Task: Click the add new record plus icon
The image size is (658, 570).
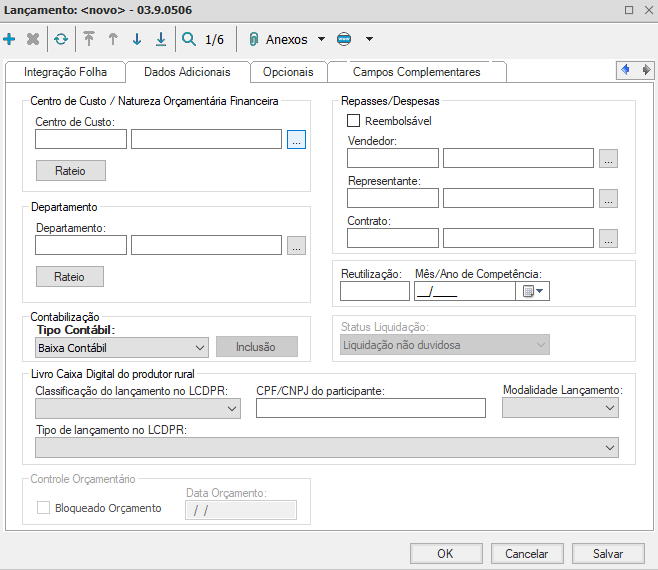Action: coord(10,40)
